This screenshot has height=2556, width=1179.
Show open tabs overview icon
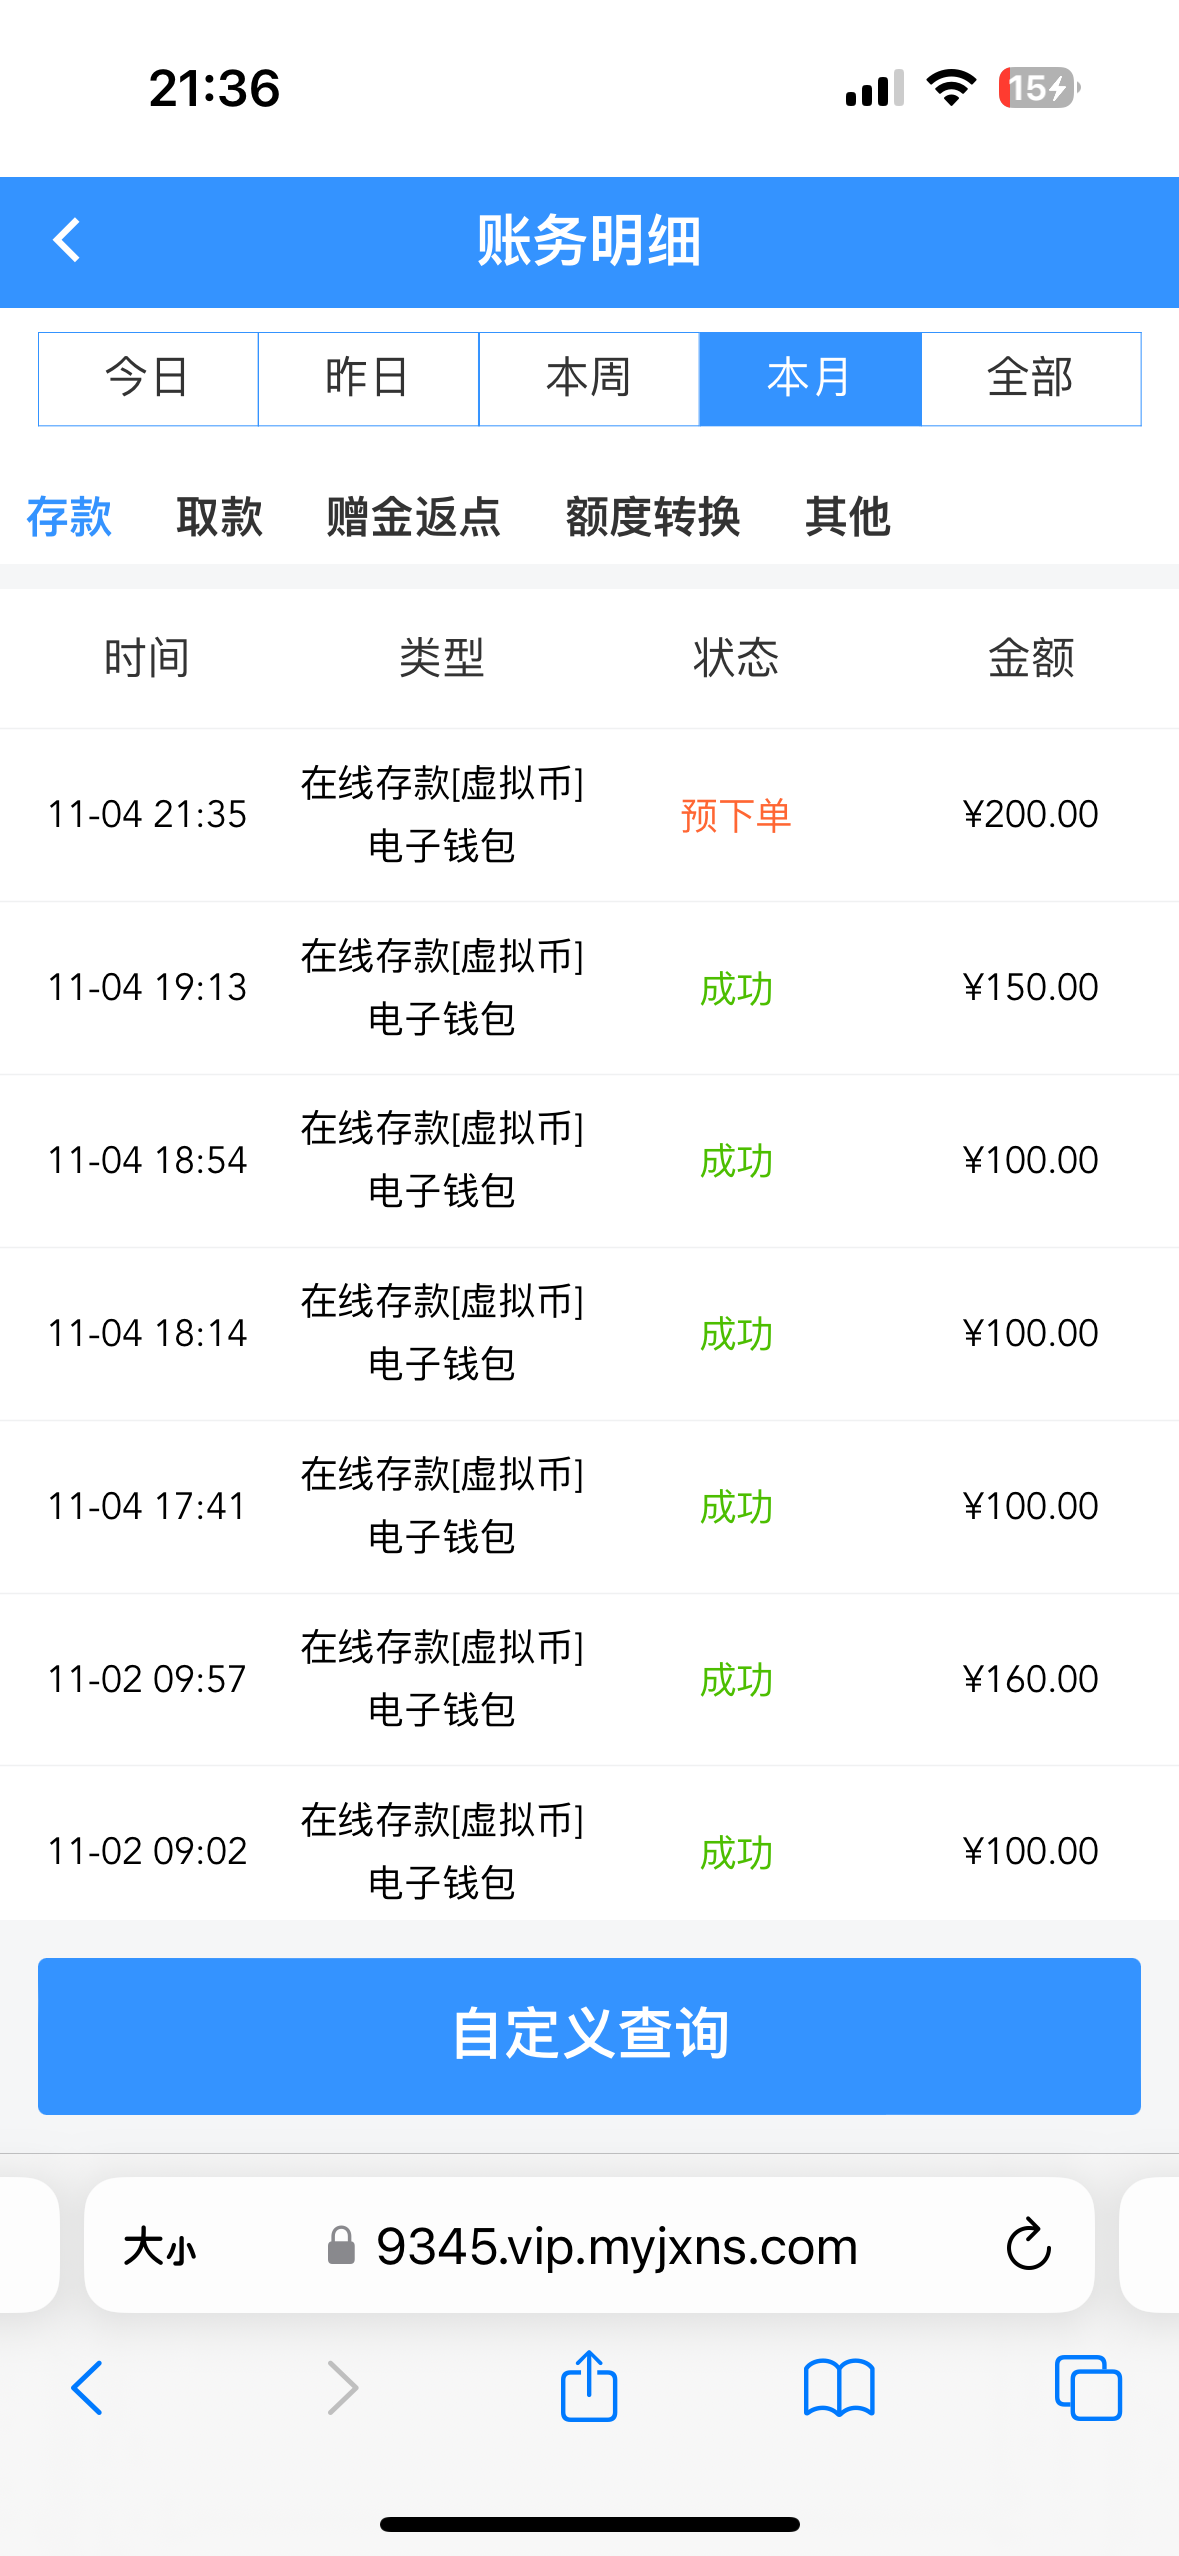tap(1088, 2387)
